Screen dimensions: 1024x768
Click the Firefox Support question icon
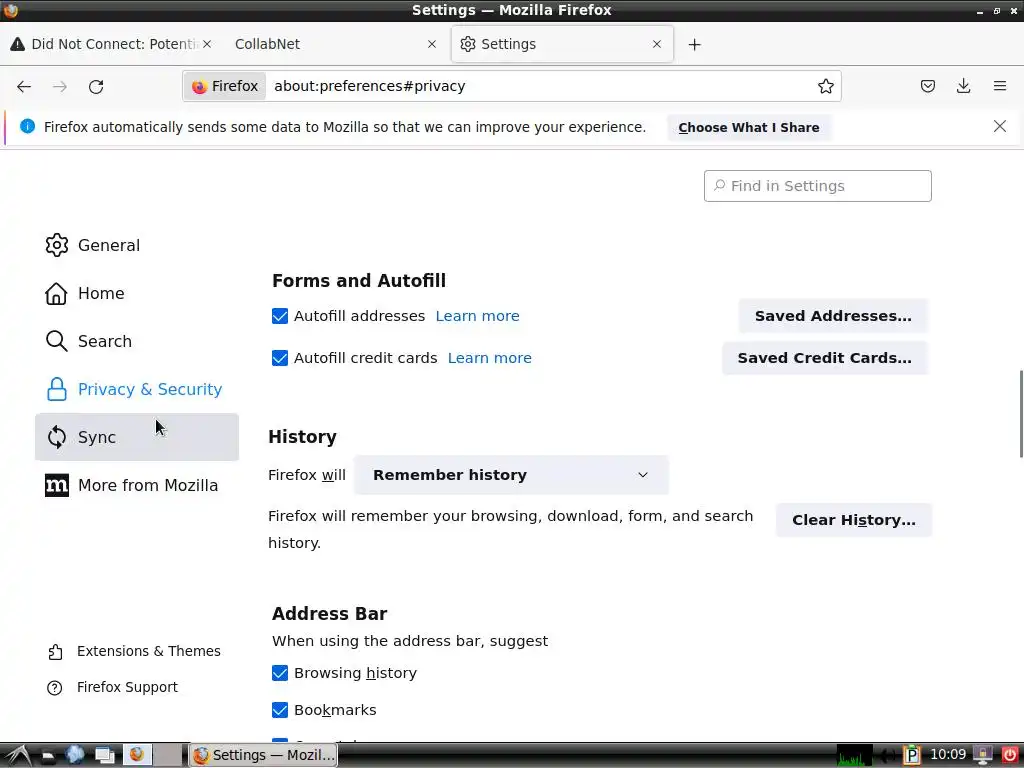coord(55,688)
